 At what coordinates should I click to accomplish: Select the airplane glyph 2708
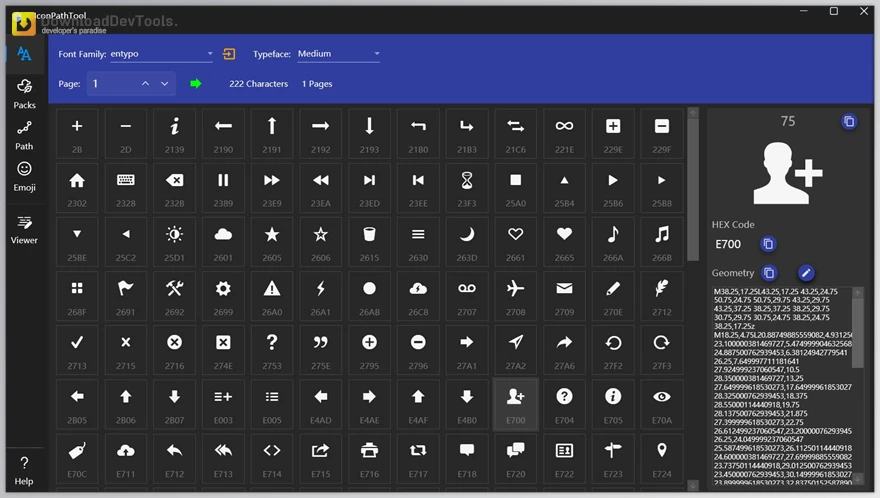click(515, 295)
